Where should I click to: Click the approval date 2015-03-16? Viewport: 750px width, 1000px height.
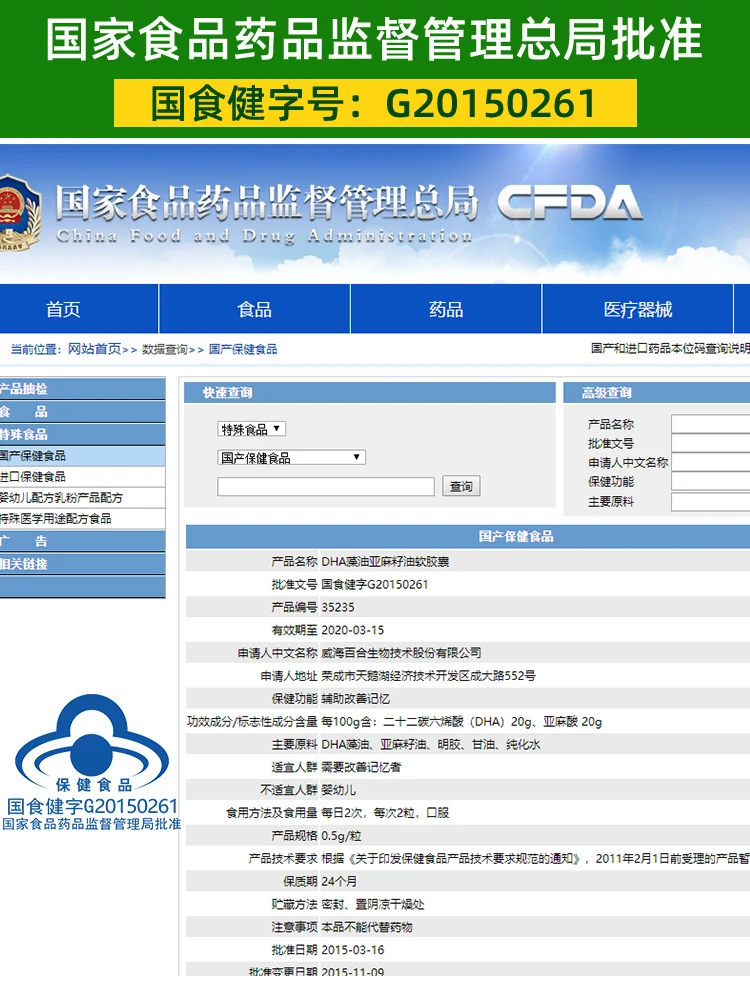[353, 950]
